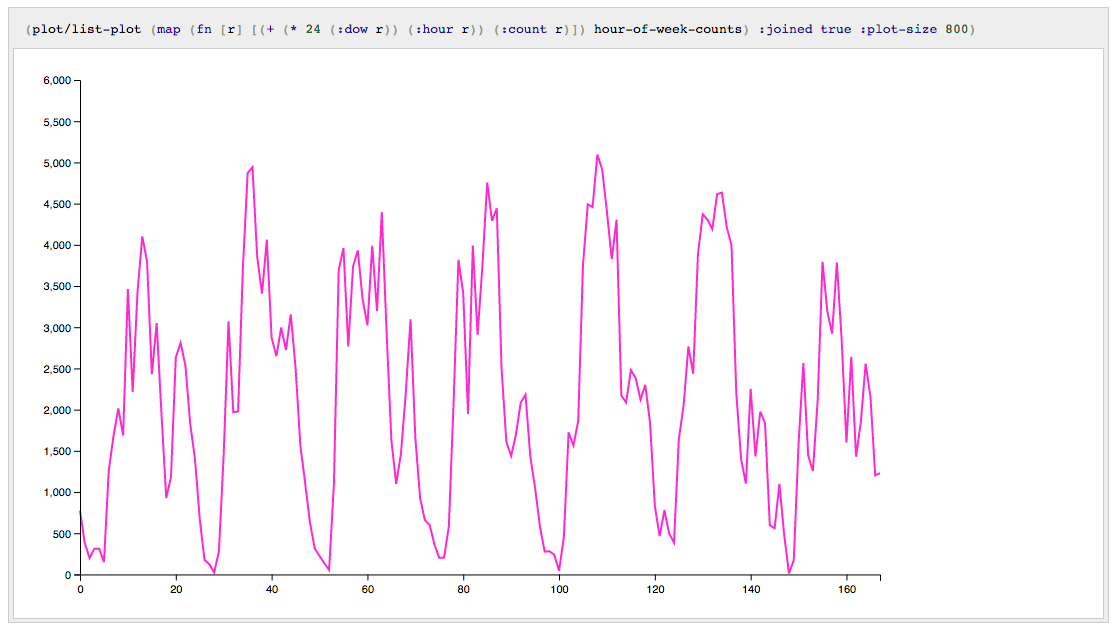The width and height of the screenshot is (1113, 628).
Task: Click the 80 x-axis tick label
Action: tap(464, 589)
